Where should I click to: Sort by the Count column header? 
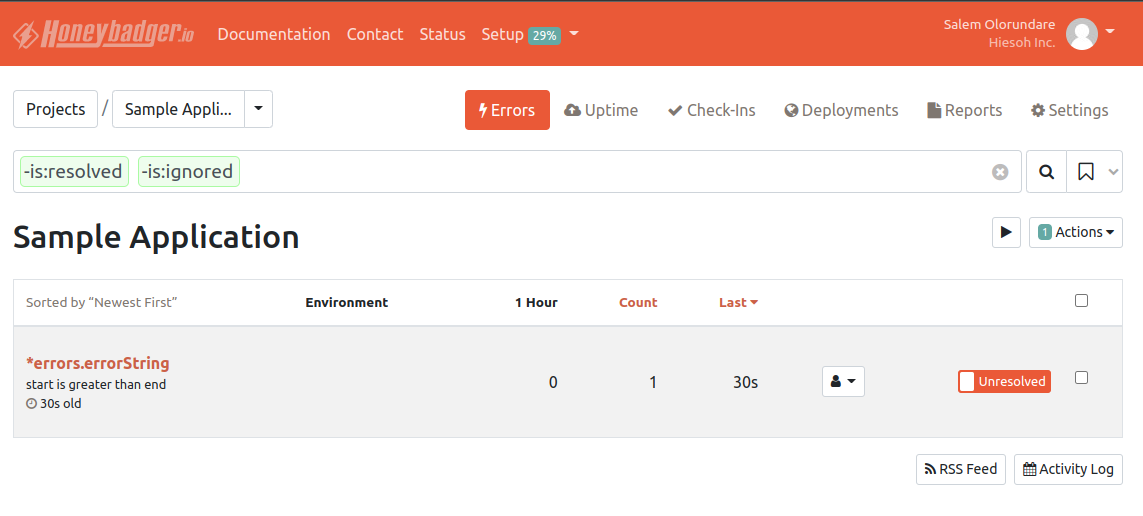click(638, 302)
